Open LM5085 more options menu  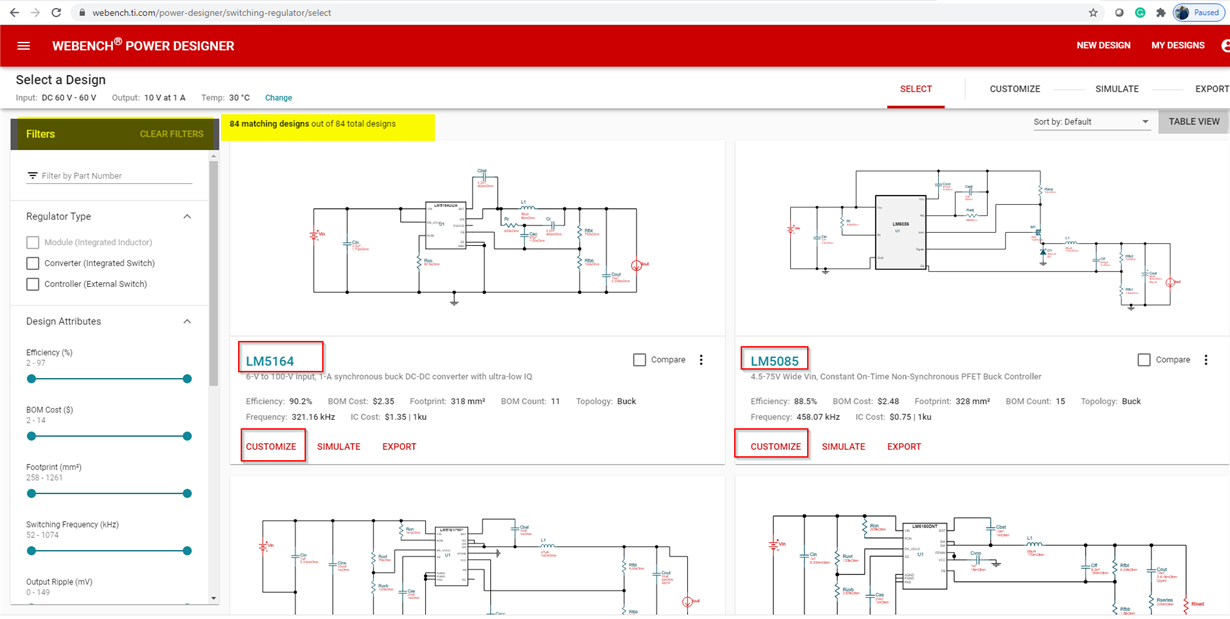(1206, 360)
